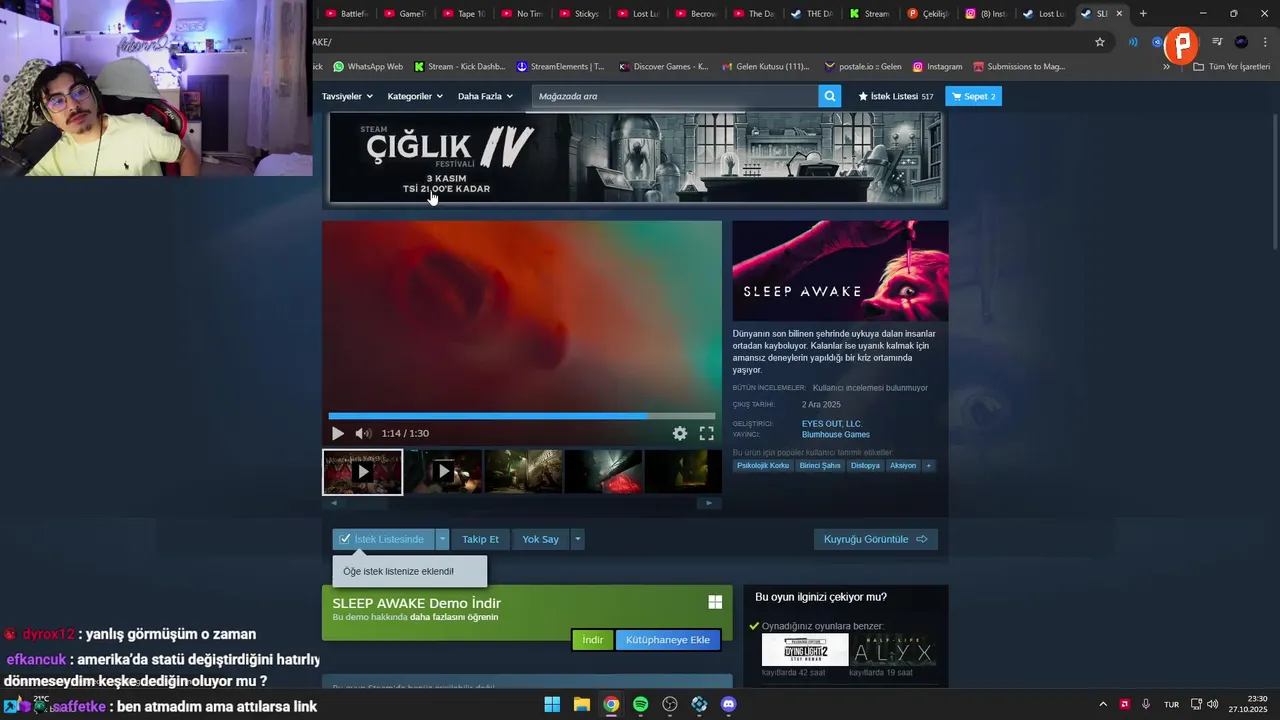Click the green İndir demo button
Image resolution: width=1280 pixels, height=720 pixels.
click(x=592, y=640)
